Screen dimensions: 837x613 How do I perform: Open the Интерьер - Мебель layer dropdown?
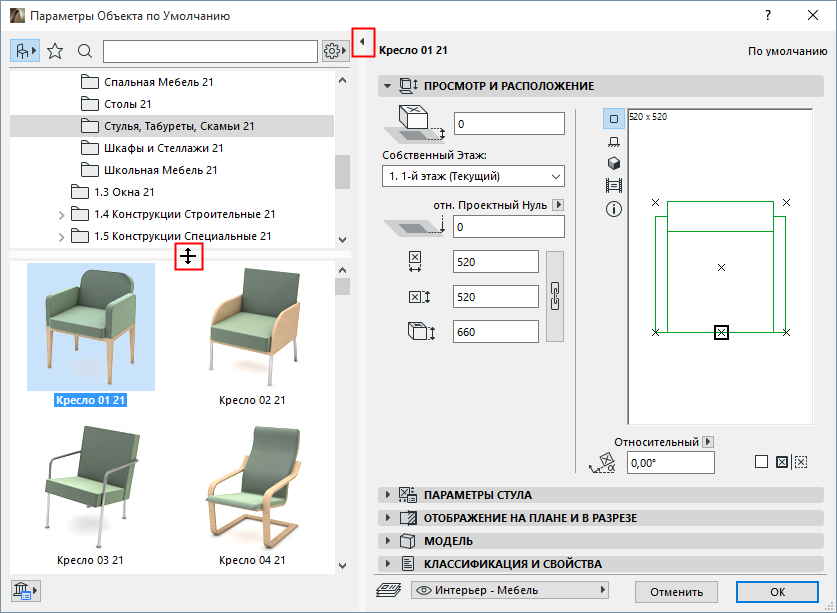pos(510,590)
